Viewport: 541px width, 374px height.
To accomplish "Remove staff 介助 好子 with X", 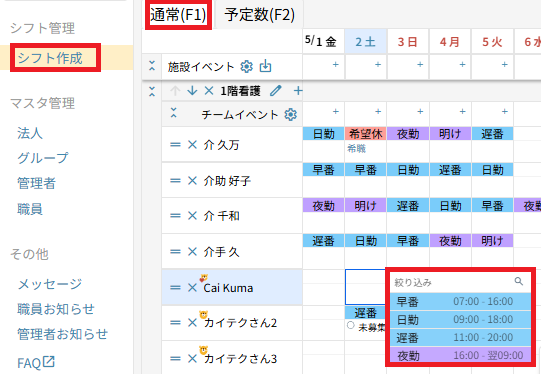I will 192,180.
